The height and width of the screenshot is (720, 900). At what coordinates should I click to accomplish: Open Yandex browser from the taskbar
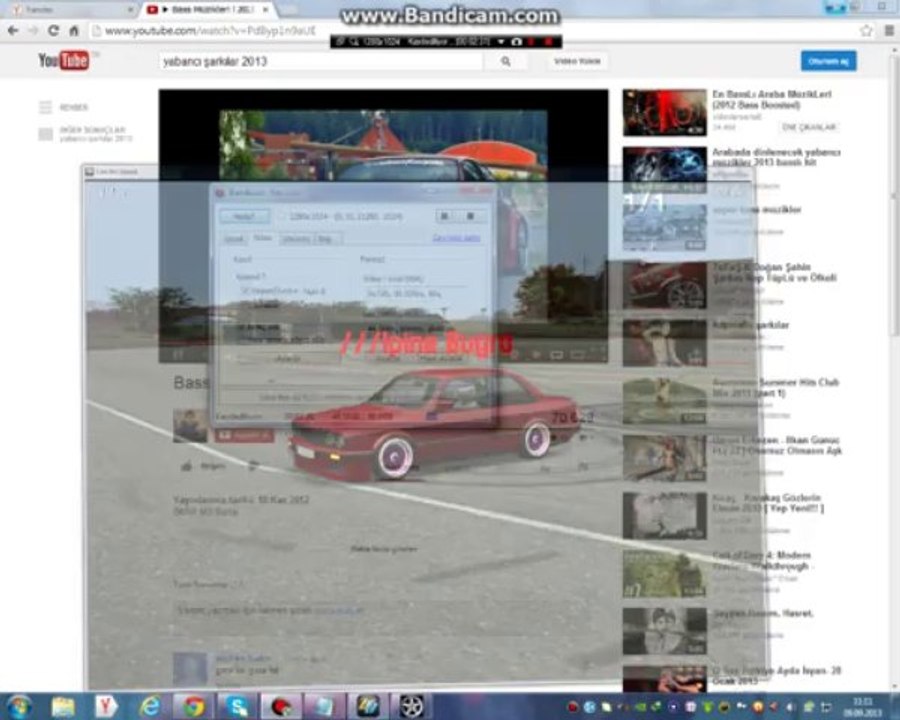click(x=106, y=706)
